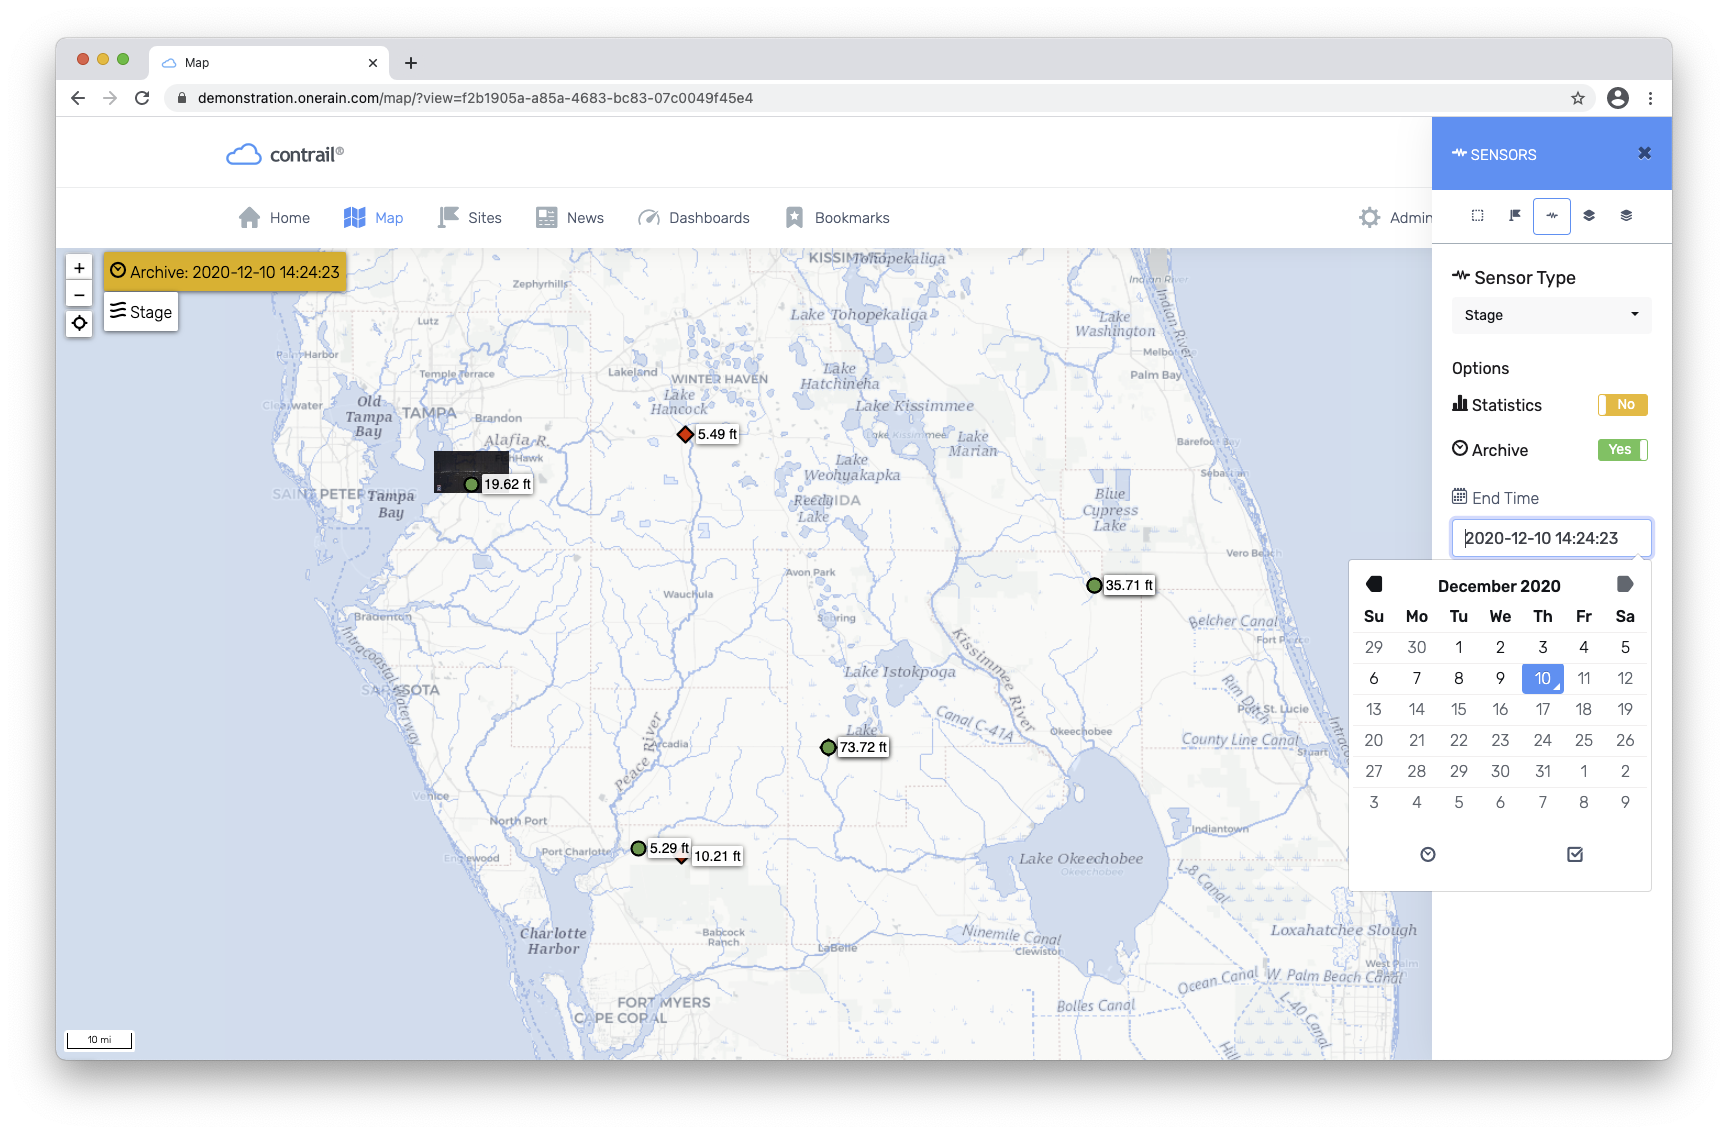Screen dimensions: 1728x1134
Task: Click the crosshair locate button on map
Action: 79,323
